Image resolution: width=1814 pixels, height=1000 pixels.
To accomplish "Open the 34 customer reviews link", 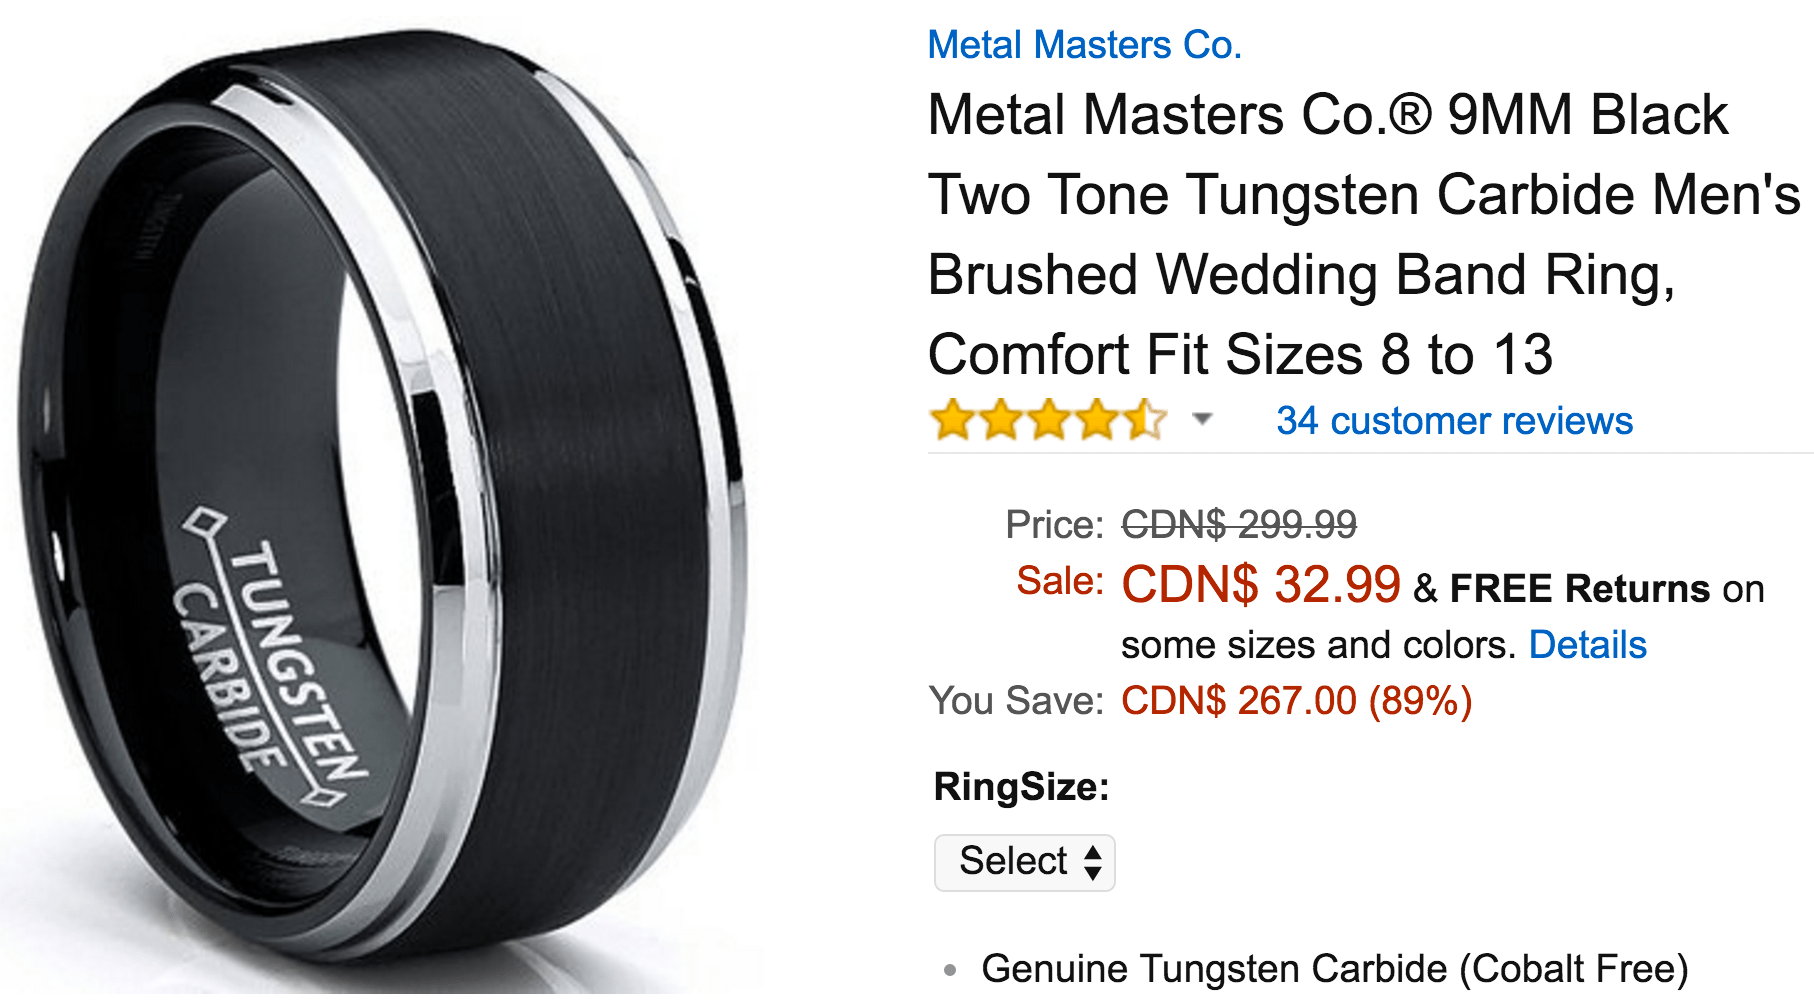I will click(x=1454, y=421).
